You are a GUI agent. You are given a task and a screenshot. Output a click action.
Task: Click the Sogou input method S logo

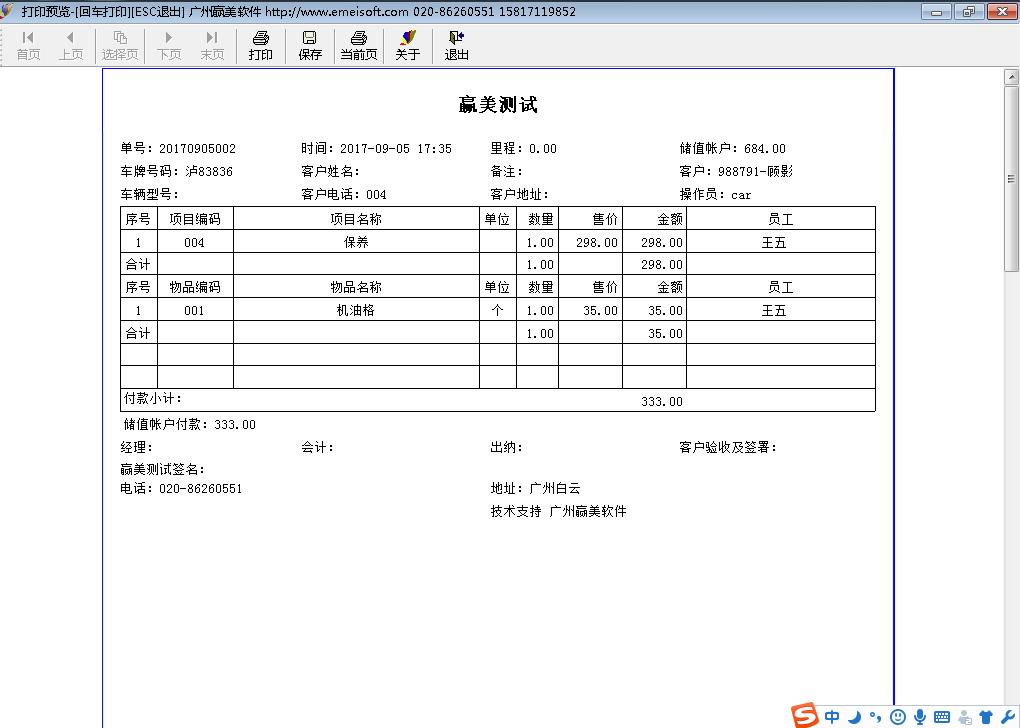click(805, 716)
